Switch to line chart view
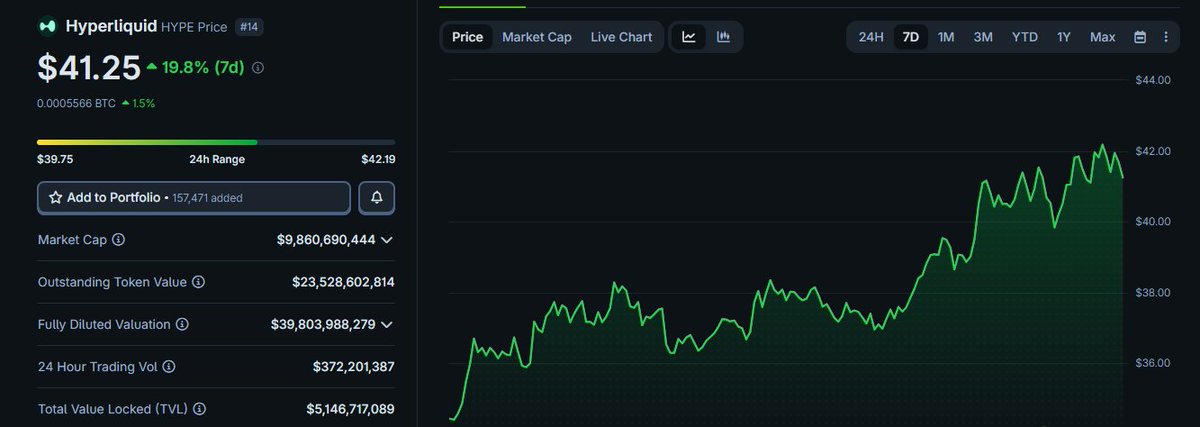The width and height of the screenshot is (1200, 427). 689,37
